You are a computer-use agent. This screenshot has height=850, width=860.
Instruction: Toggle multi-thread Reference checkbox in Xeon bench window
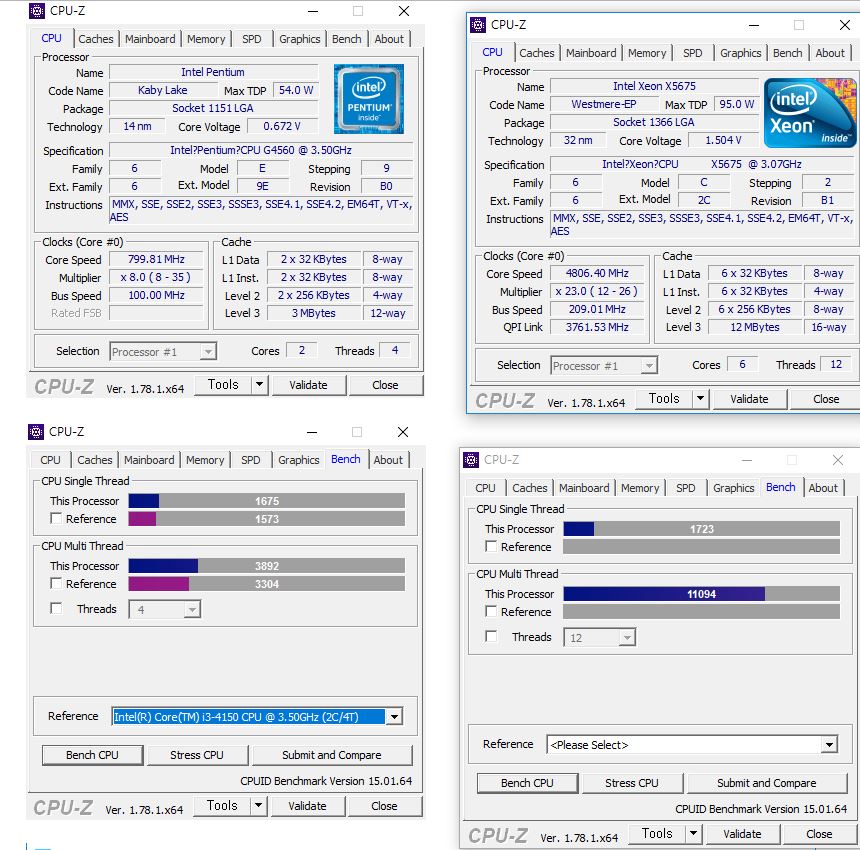(x=491, y=611)
